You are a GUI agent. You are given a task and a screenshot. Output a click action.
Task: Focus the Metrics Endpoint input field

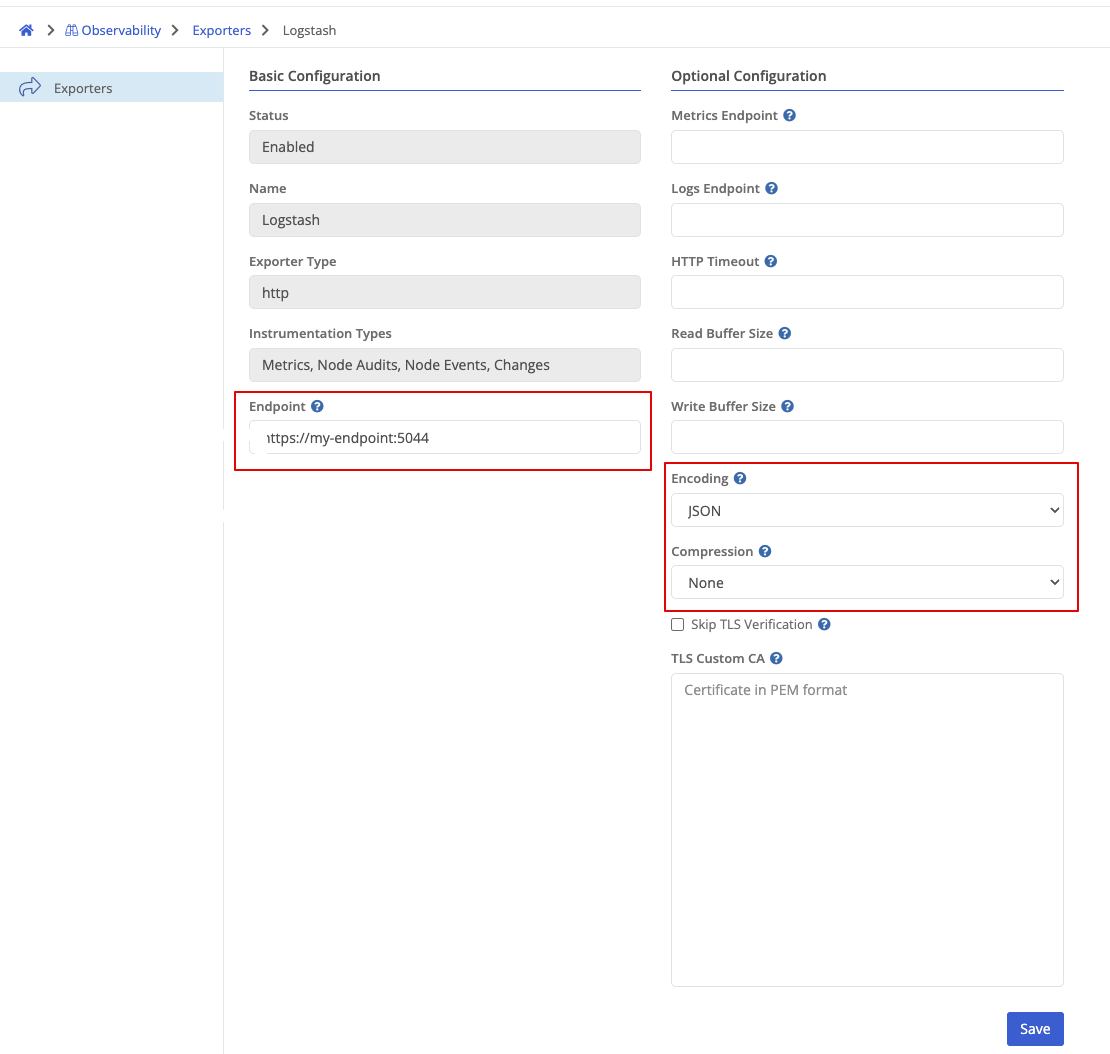pyautogui.click(x=867, y=147)
